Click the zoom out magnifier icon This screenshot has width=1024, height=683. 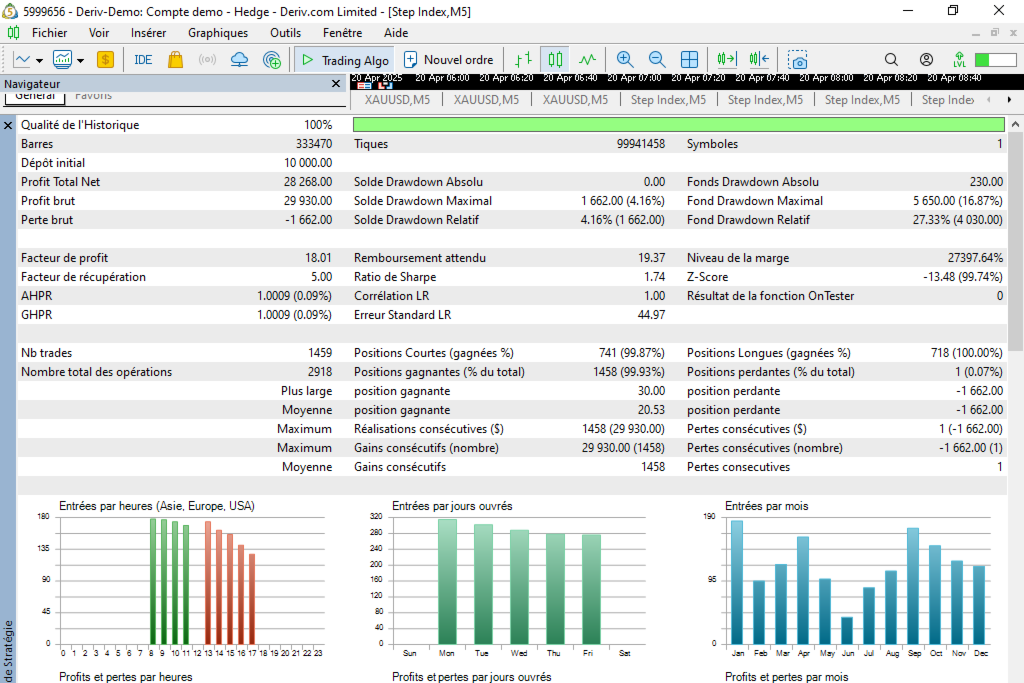[657, 60]
